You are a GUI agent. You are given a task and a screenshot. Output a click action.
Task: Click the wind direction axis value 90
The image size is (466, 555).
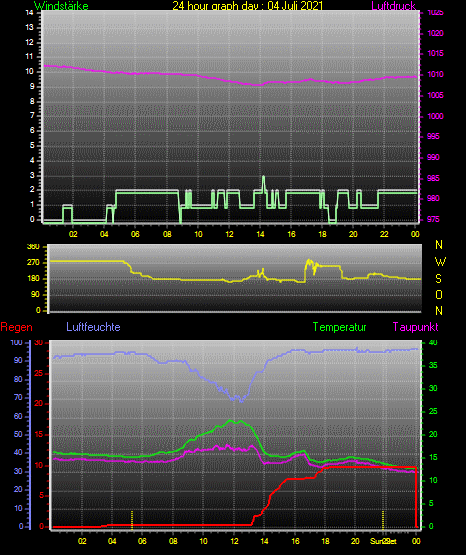click(x=35, y=294)
